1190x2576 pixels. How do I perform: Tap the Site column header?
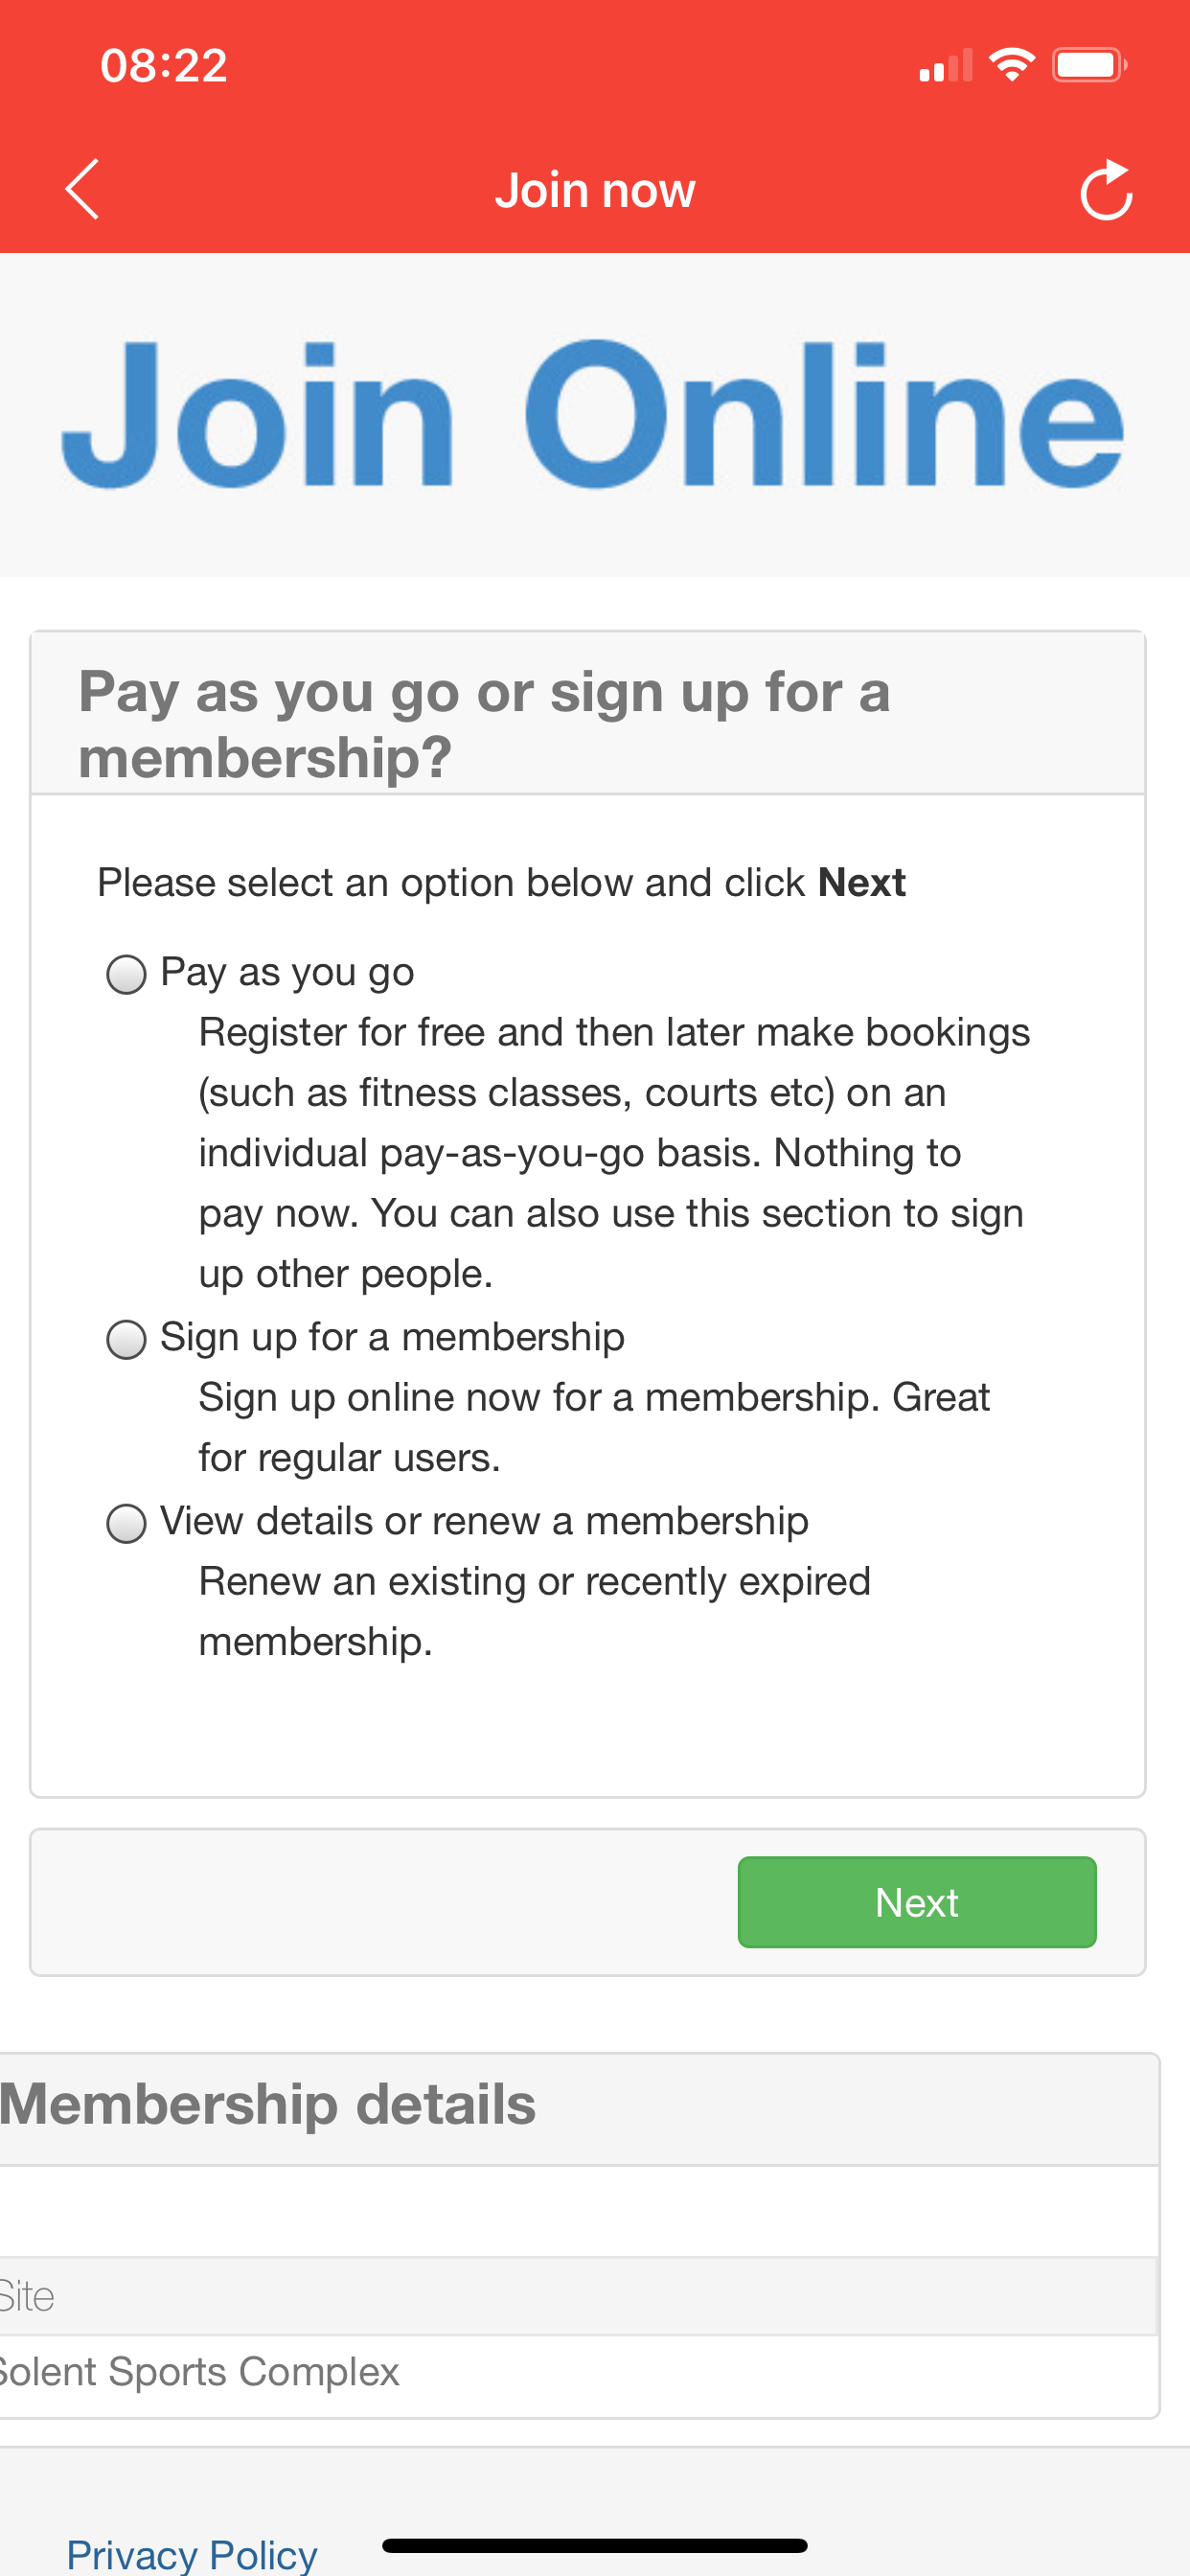pyautogui.click(x=28, y=2296)
